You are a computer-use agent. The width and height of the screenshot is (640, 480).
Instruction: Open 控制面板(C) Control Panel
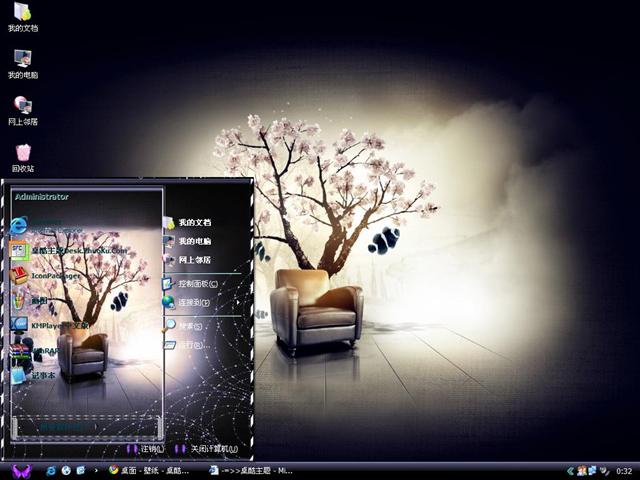191,283
